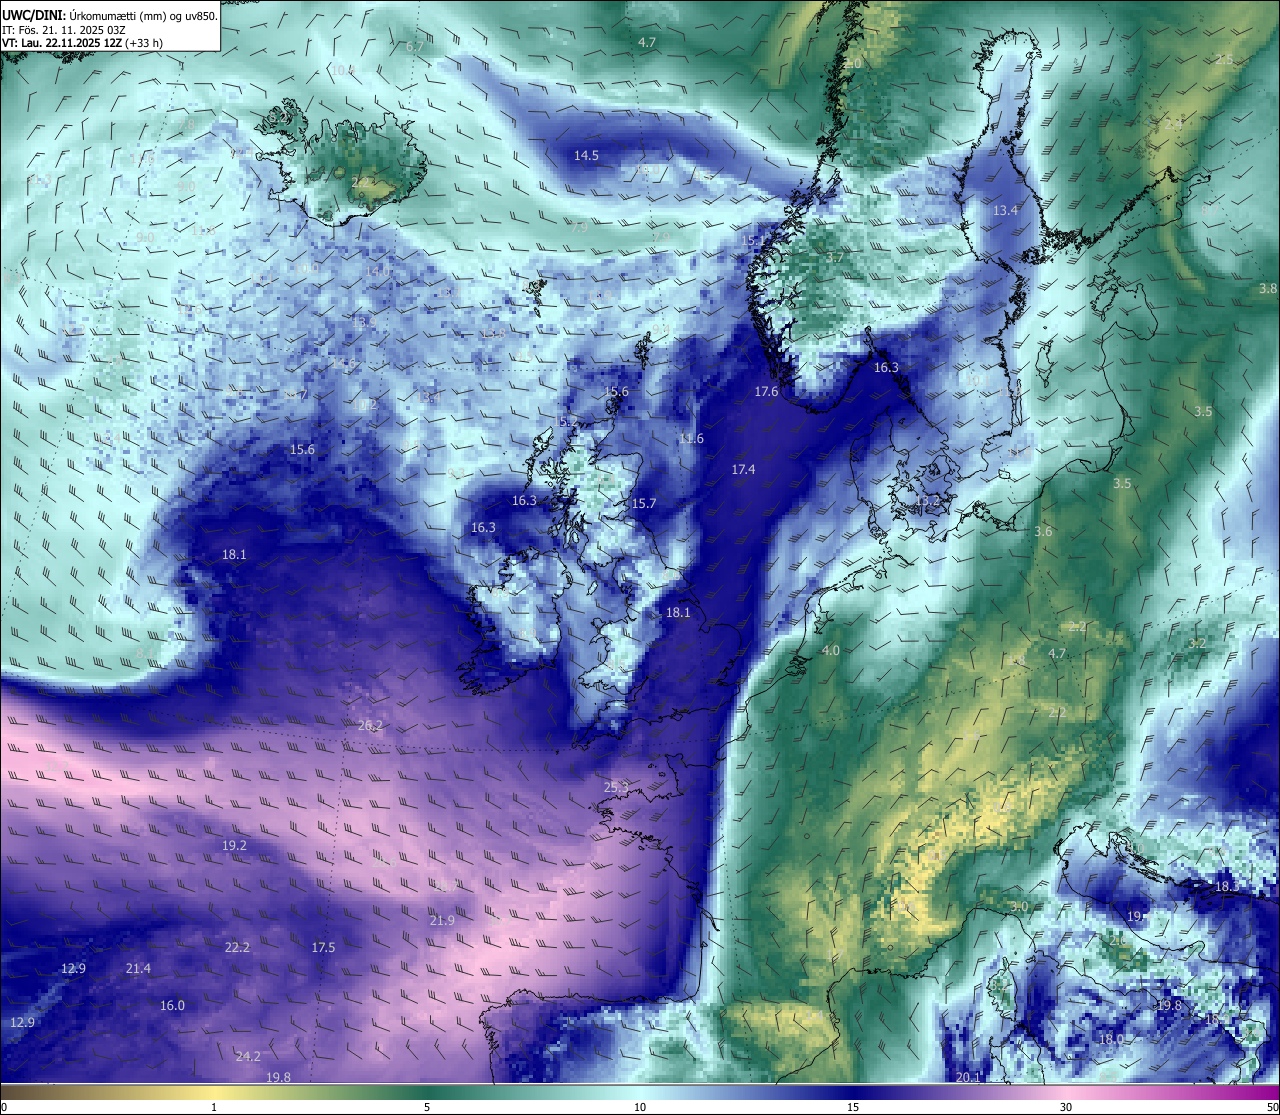Click the 21.9 value in the Bay of Biscay
This screenshot has height=1115, width=1280.
click(x=442, y=921)
